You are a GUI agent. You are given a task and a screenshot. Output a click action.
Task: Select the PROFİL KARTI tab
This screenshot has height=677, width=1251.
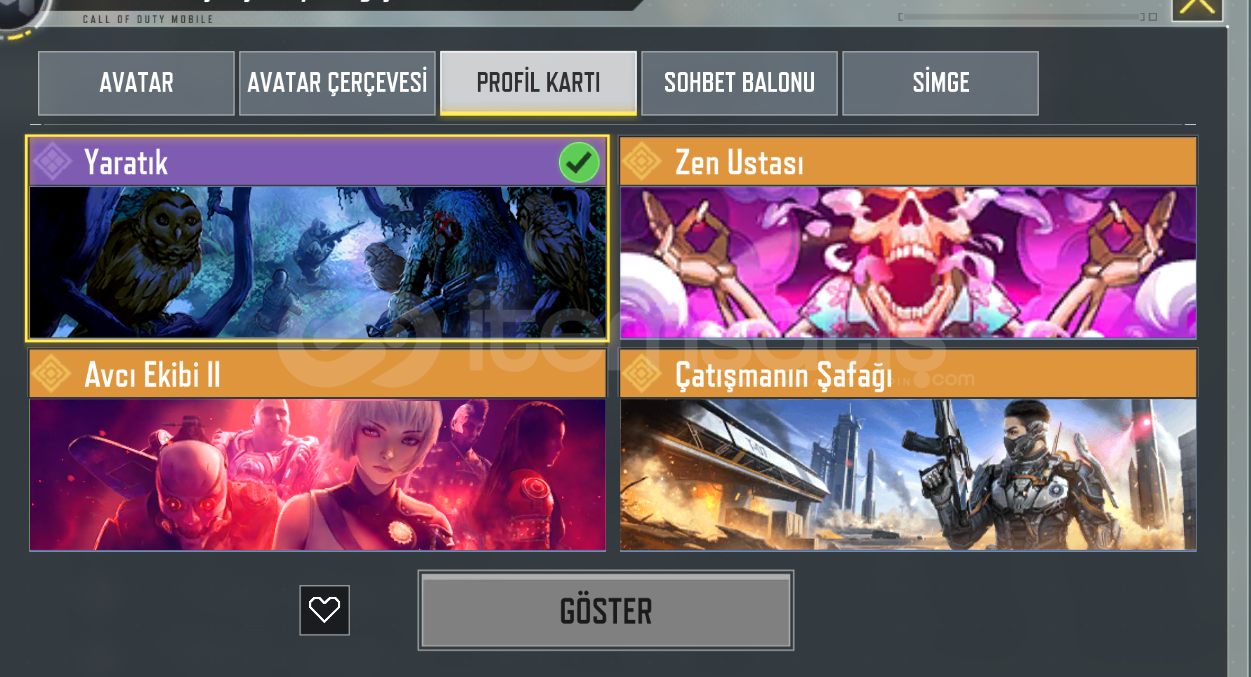(x=538, y=83)
